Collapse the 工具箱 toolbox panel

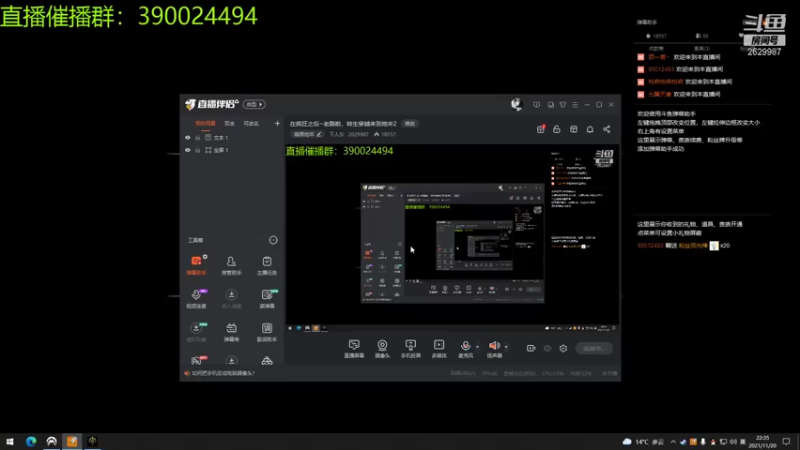[x=273, y=240]
